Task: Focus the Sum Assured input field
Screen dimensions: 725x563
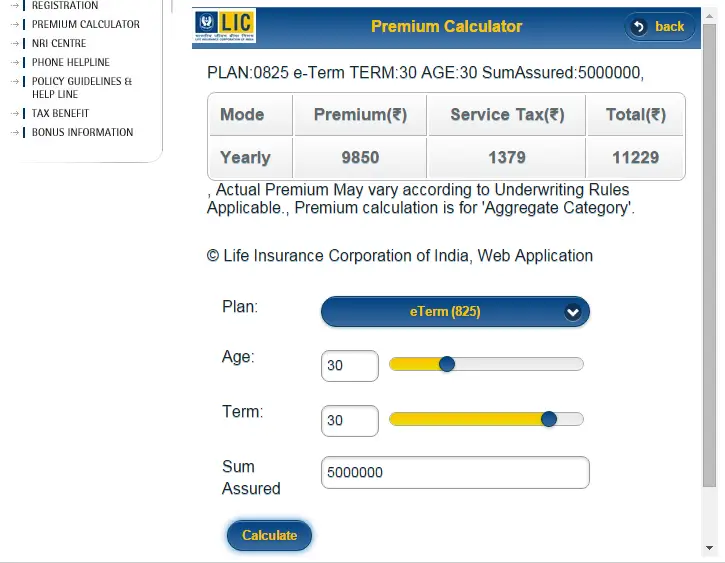Action: click(455, 472)
